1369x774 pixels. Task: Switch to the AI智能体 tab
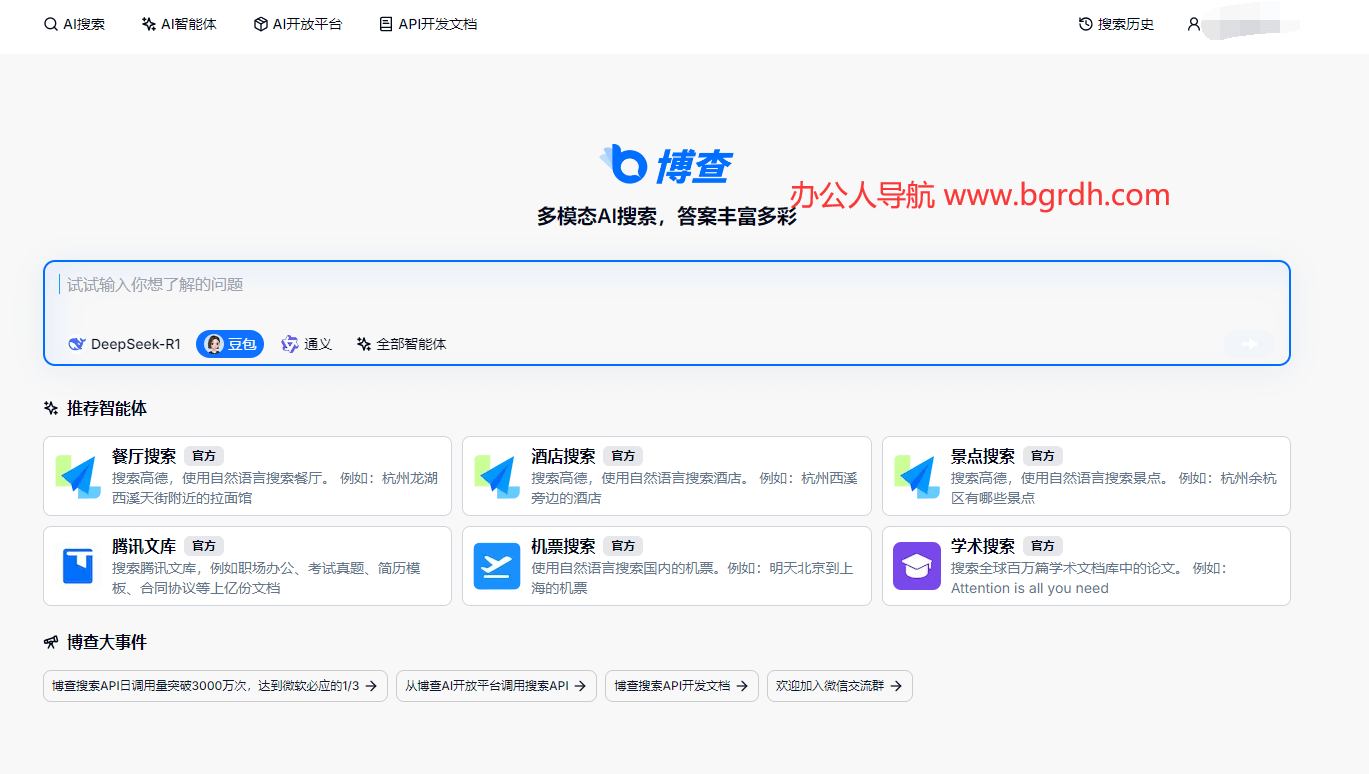tap(179, 23)
